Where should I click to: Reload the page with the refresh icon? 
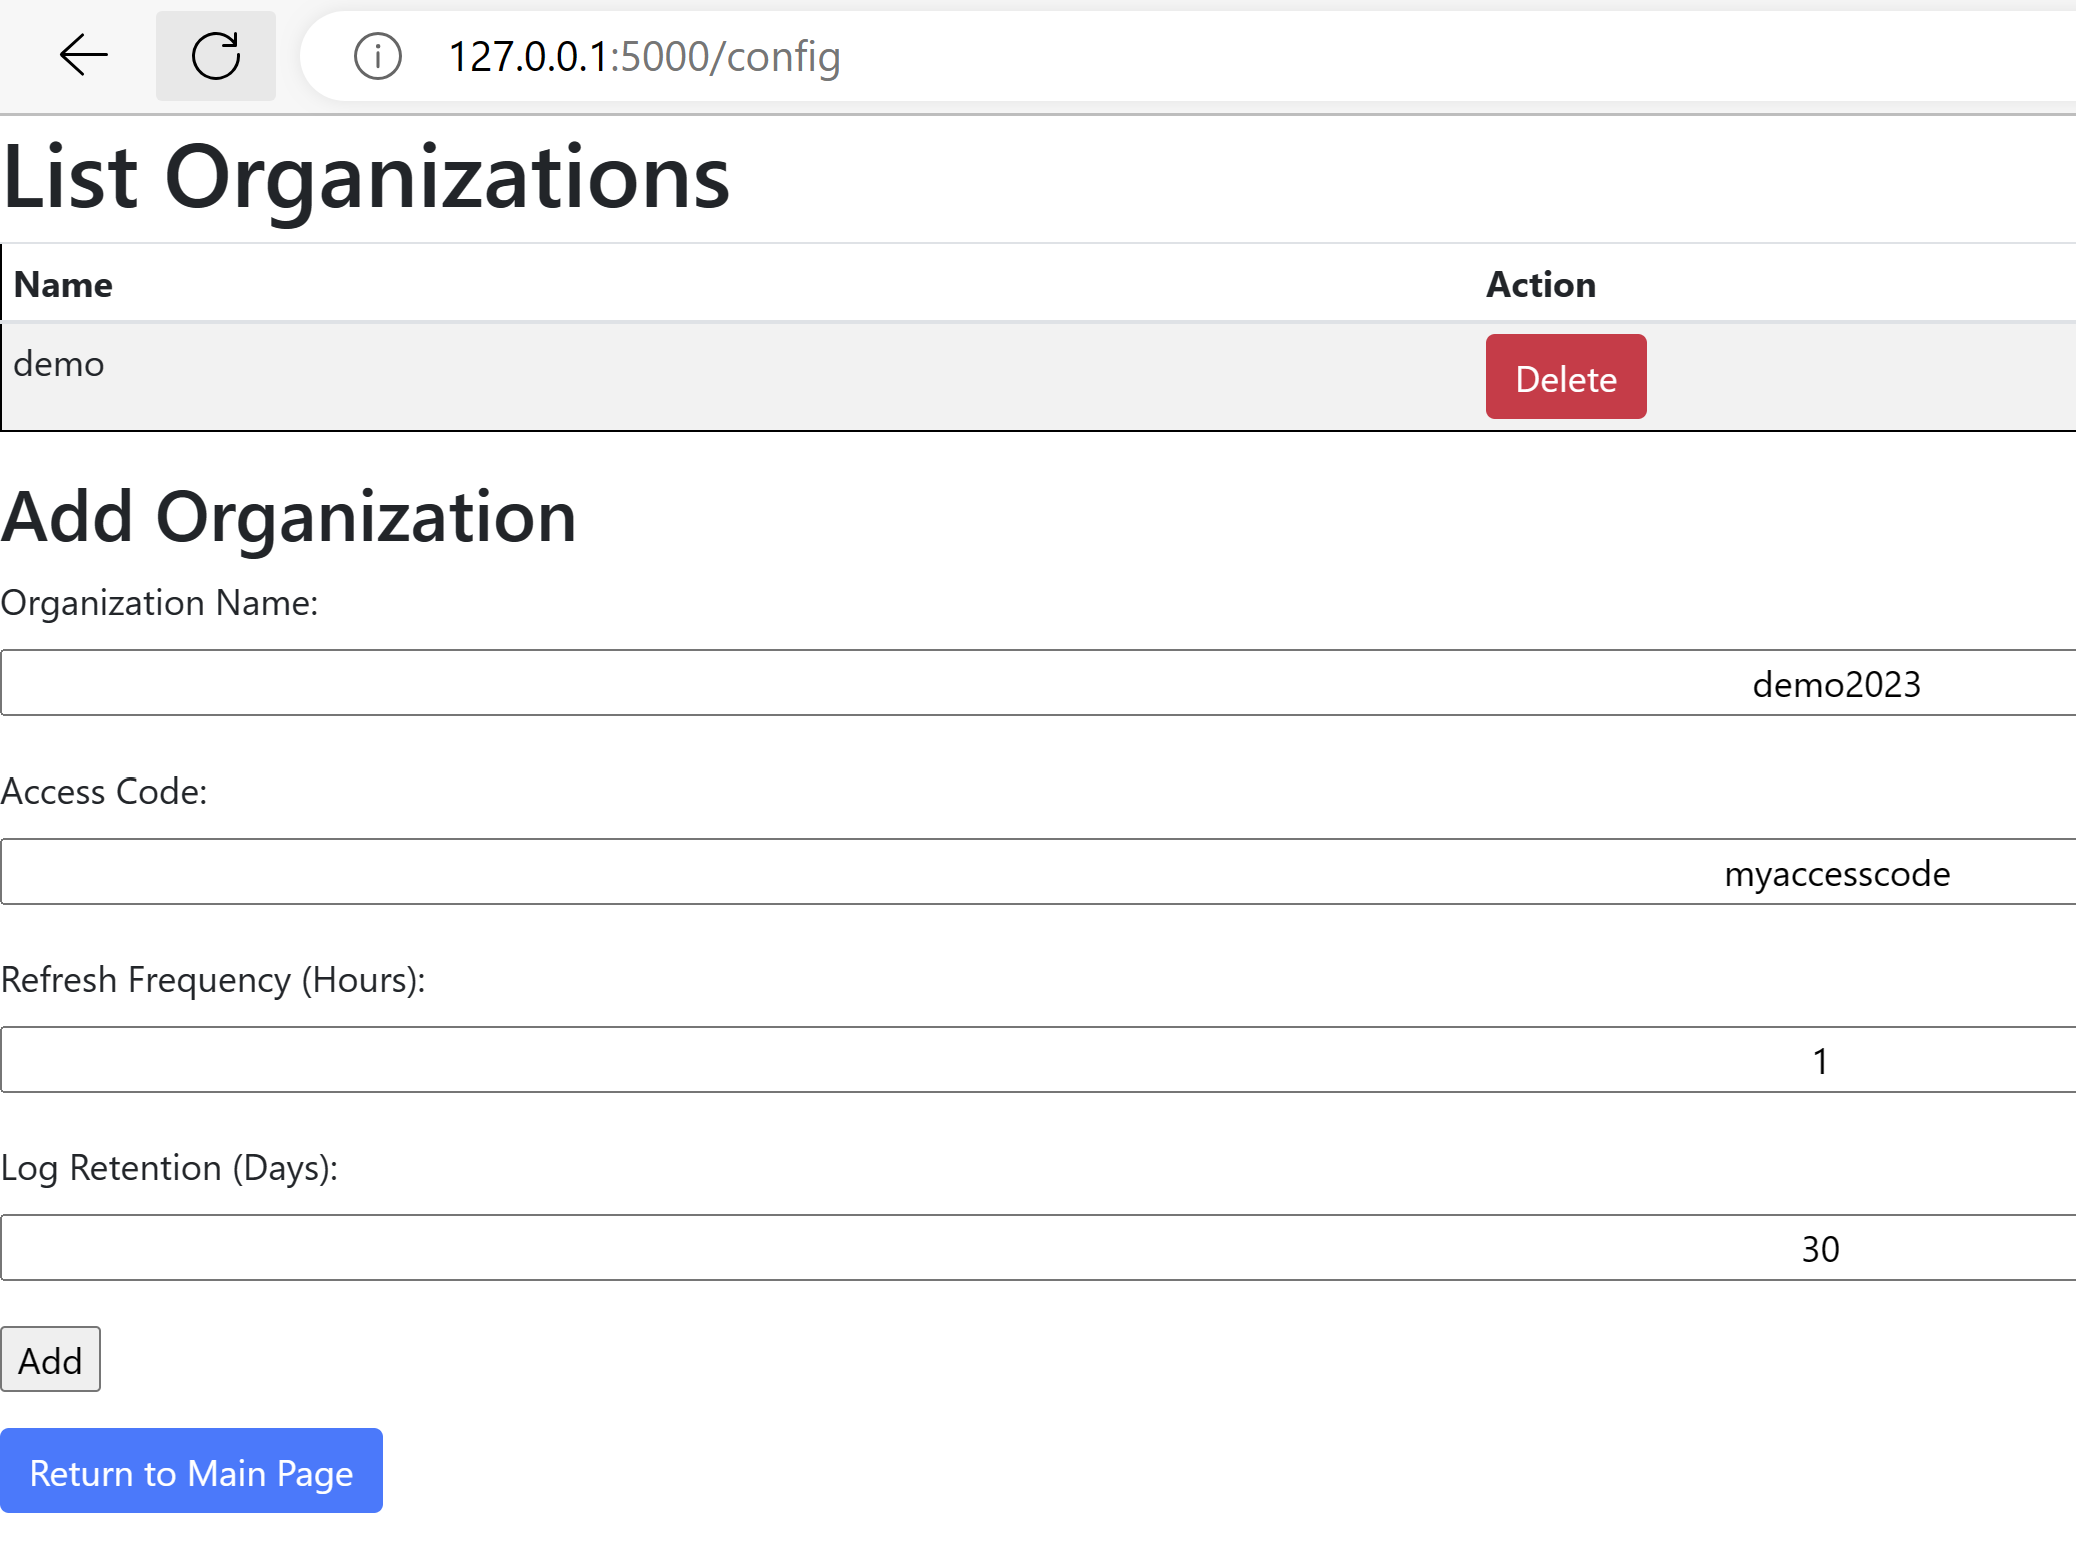[x=216, y=56]
